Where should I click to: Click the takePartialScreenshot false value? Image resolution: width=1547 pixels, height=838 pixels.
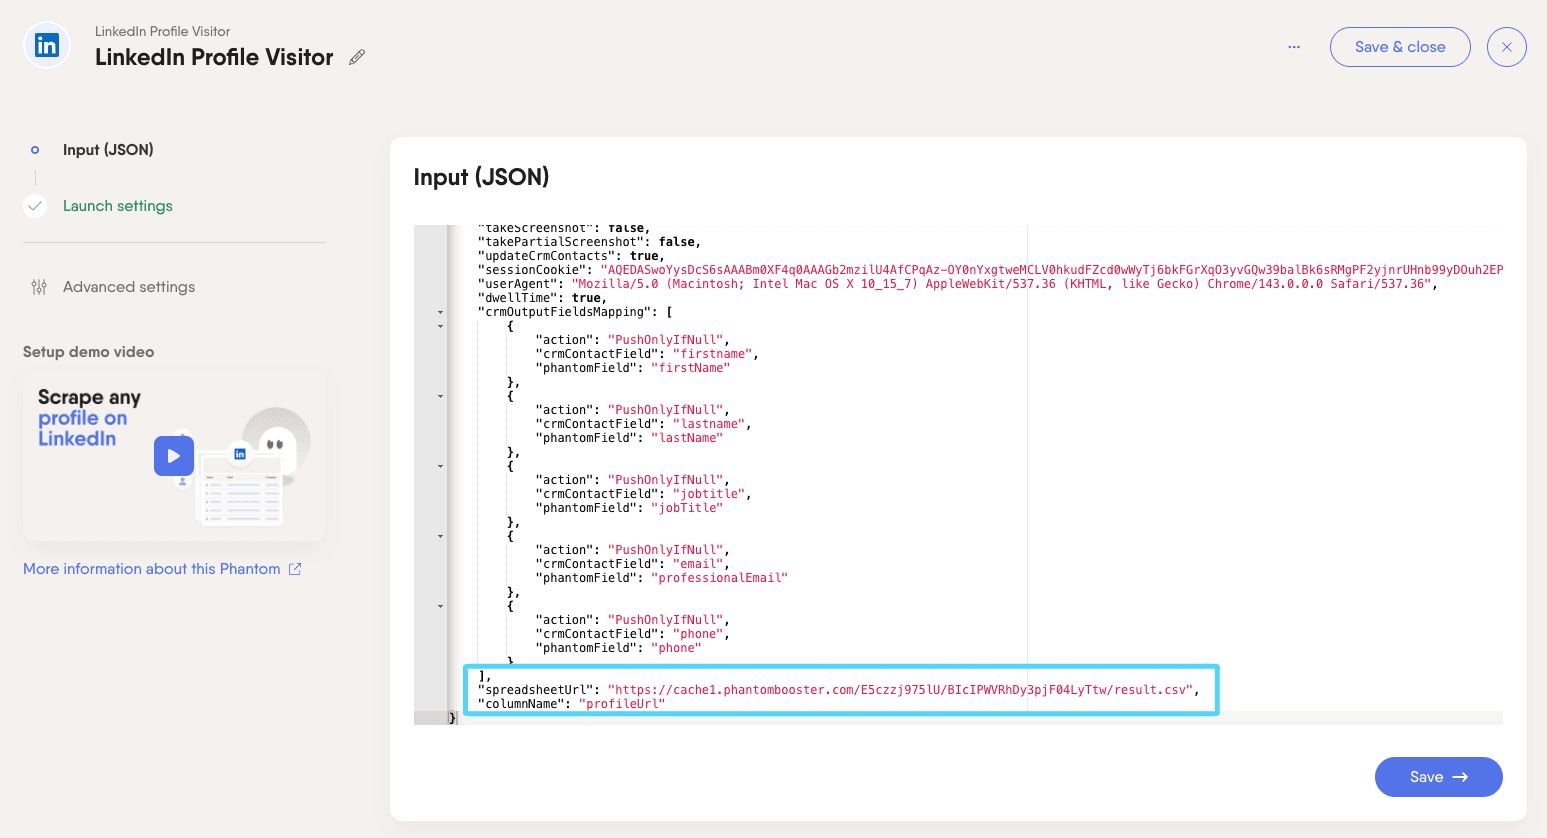click(676, 242)
